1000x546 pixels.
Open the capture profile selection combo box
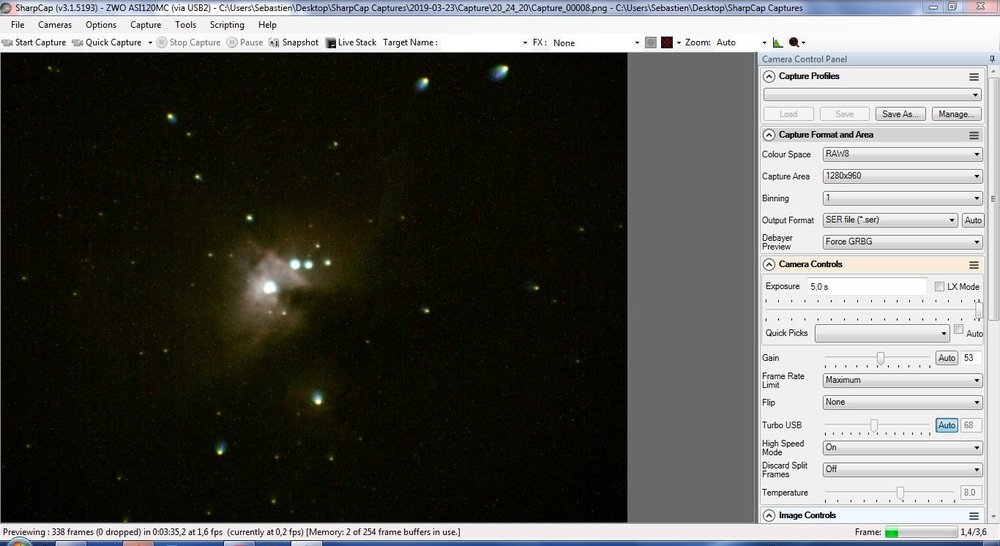[872, 94]
